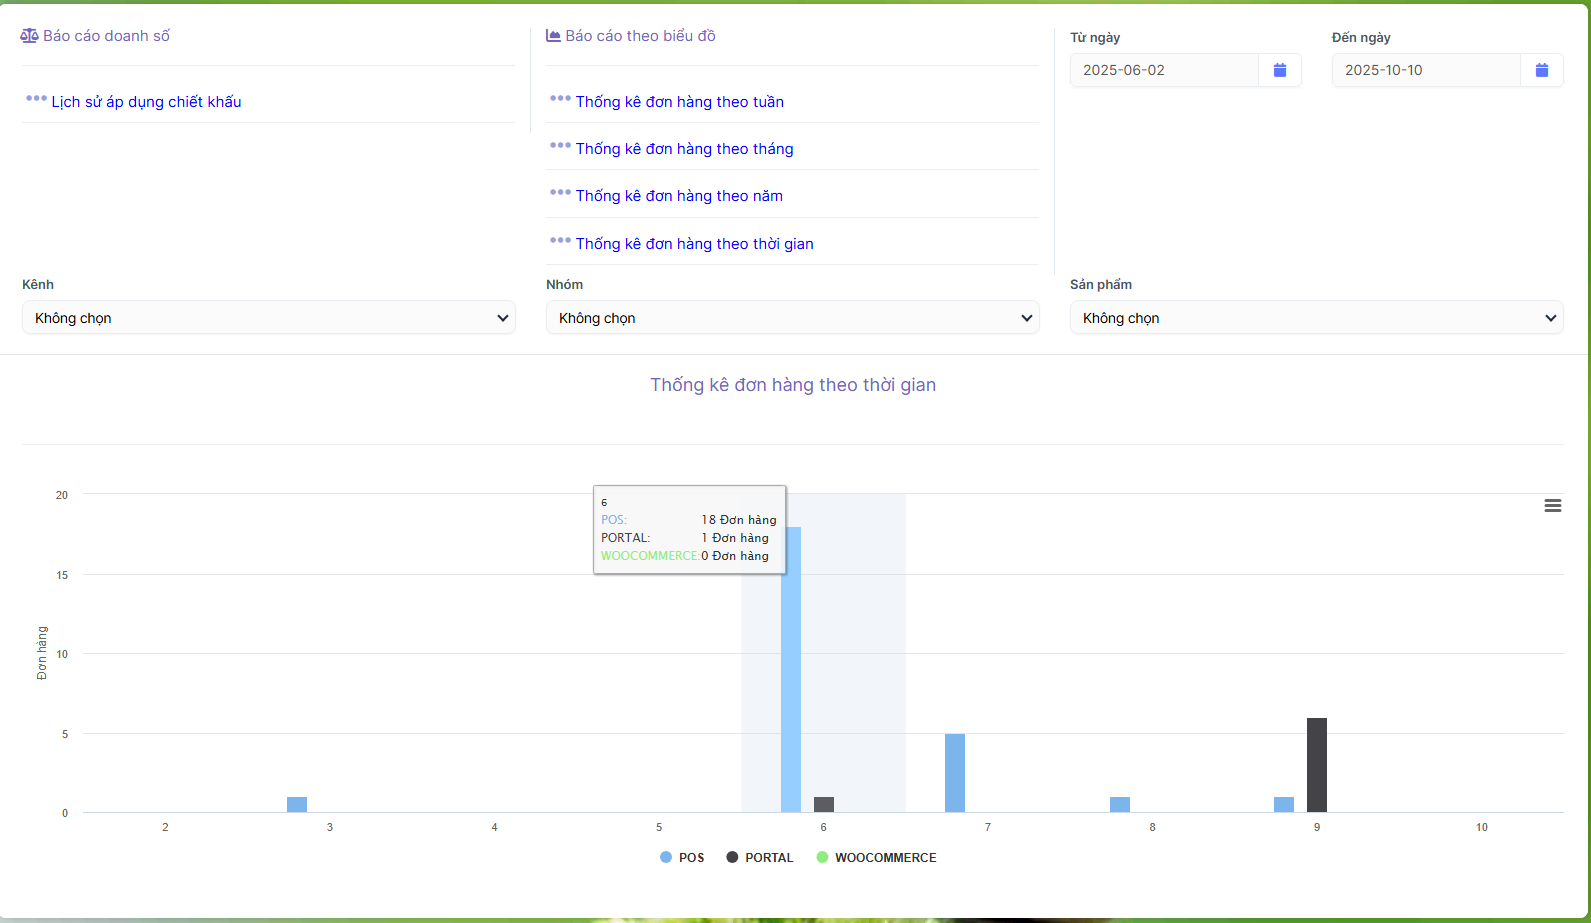The image size is (1591, 923).
Task: Toggle the PORTAL series in chart legend
Action: click(x=760, y=858)
